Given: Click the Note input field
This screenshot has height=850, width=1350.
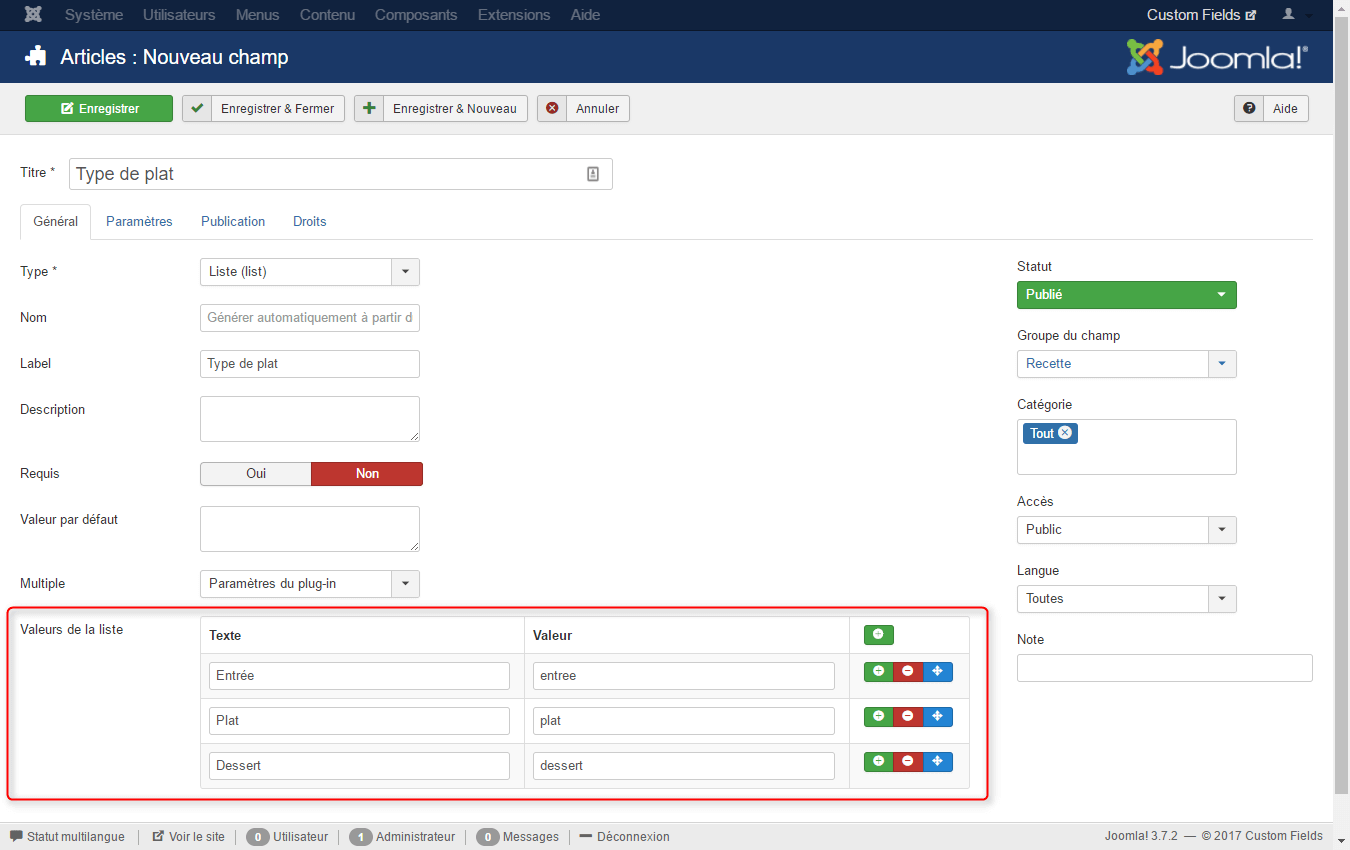Looking at the screenshot, I should coord(1165,668).
